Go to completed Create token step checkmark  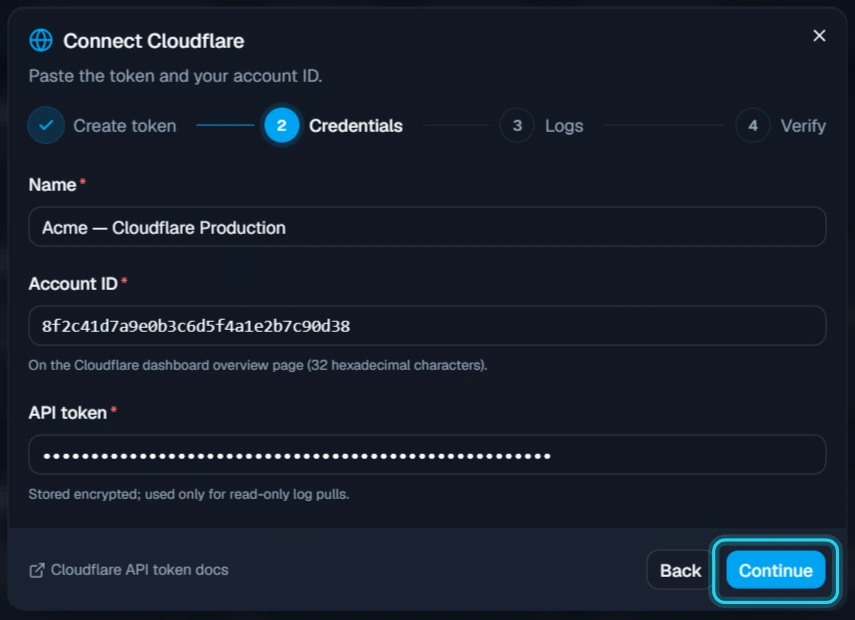pyautogui.click(x=46, y=125)
